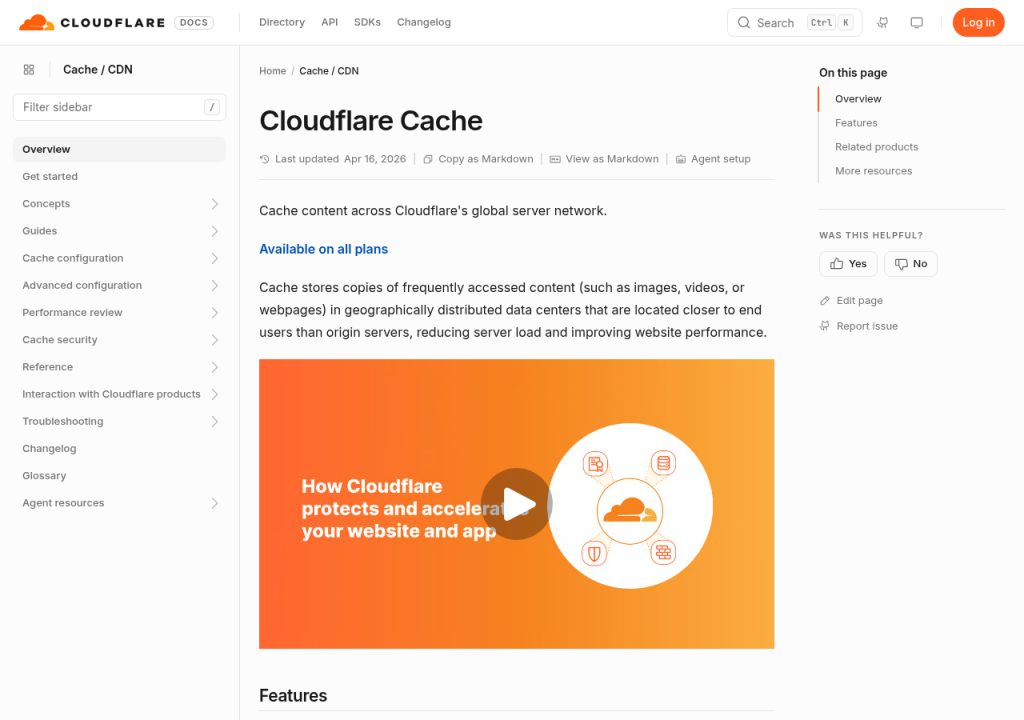The height and width of the screenshot is (720, 1024).
Task: Open the header Changelog nav item
Action: click(x=423, y=22)
